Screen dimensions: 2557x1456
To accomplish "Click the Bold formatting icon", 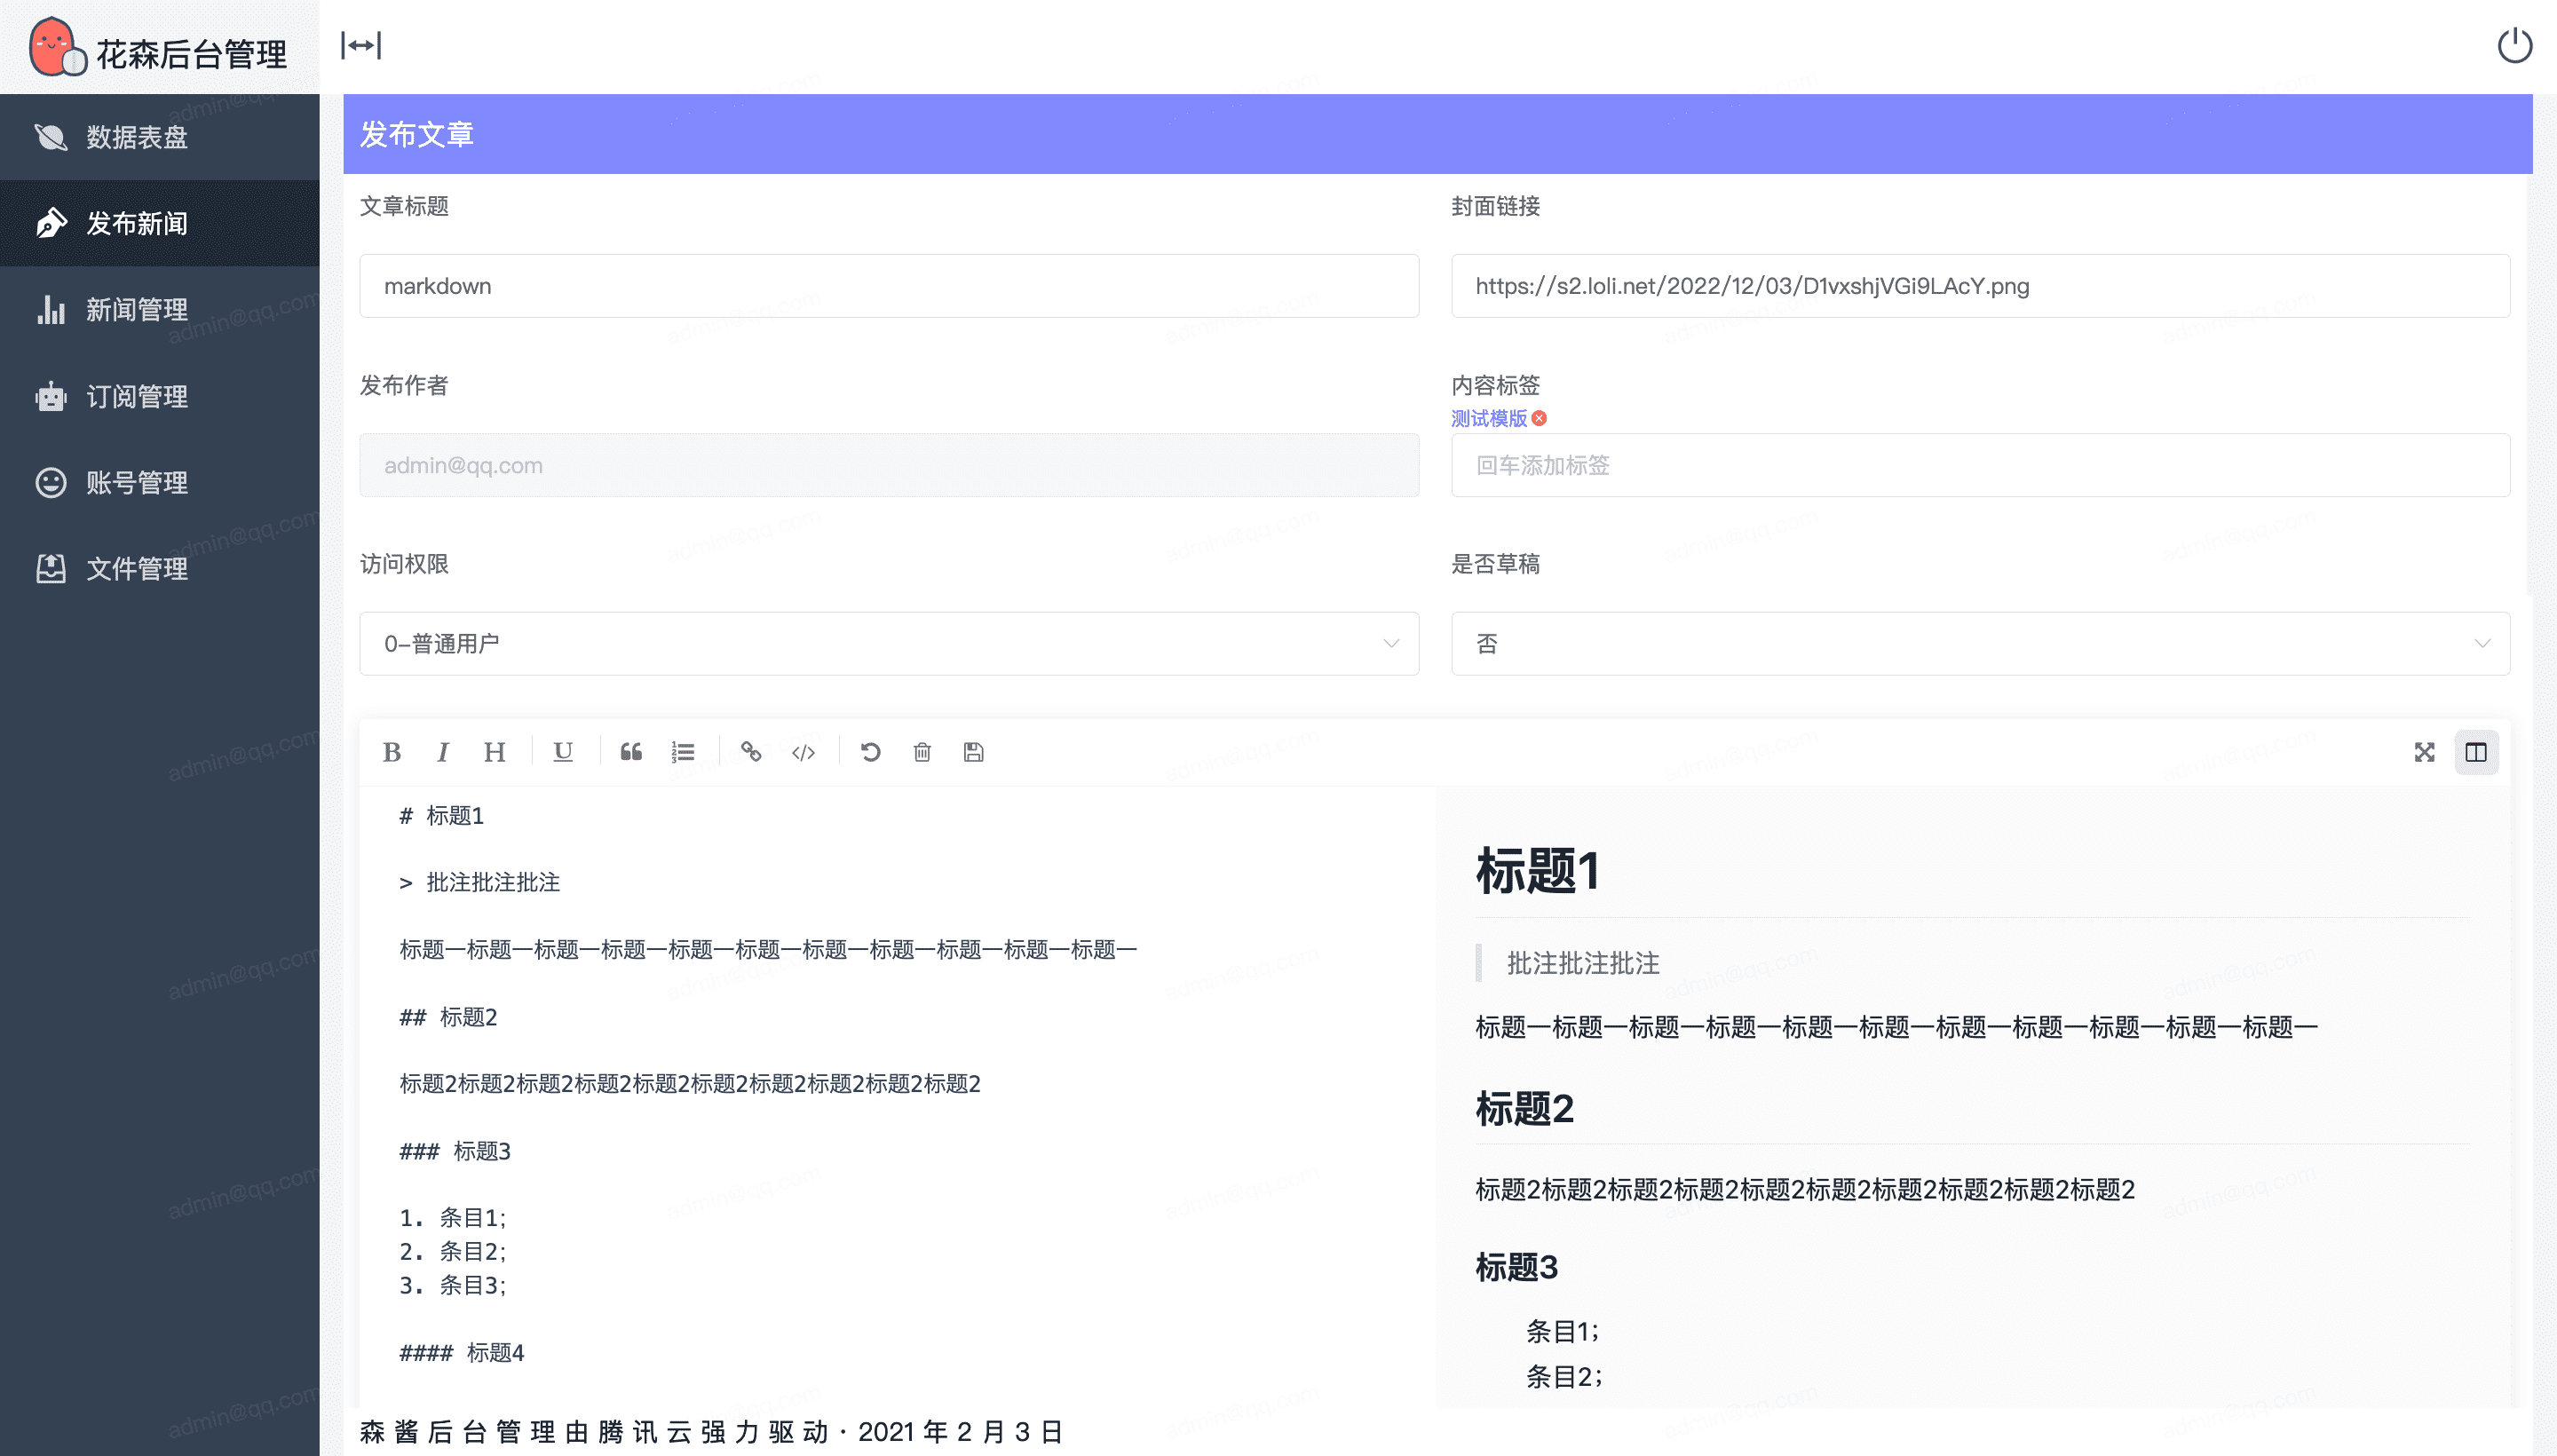I will coord(392,752).
